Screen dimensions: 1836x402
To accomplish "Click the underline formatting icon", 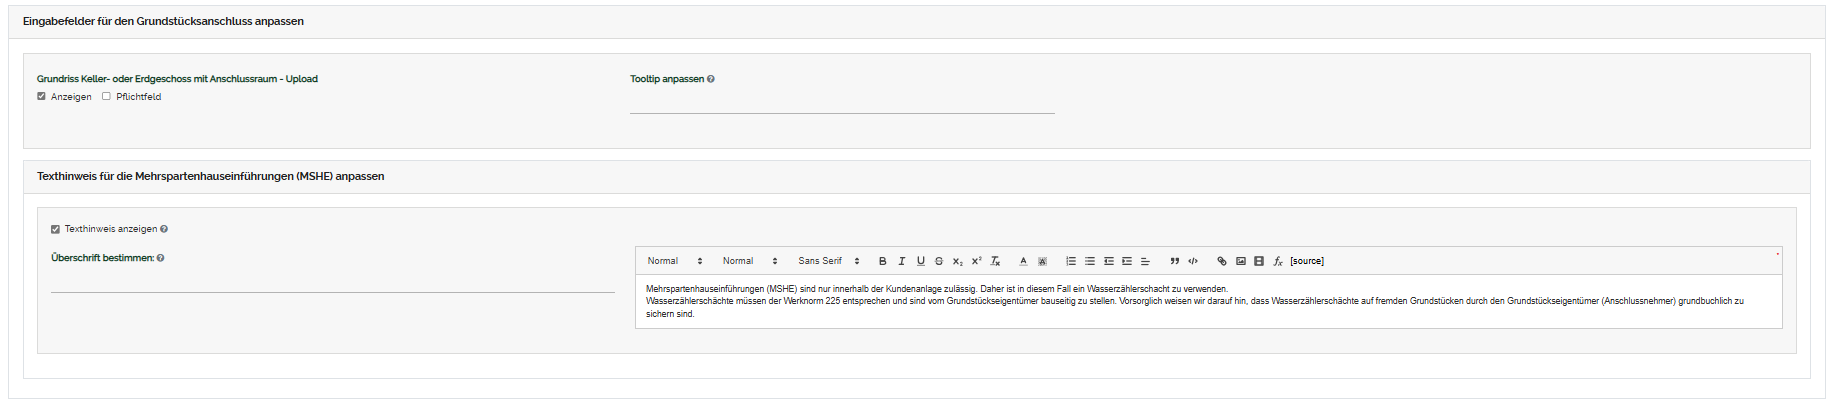I will coord(920,261).
